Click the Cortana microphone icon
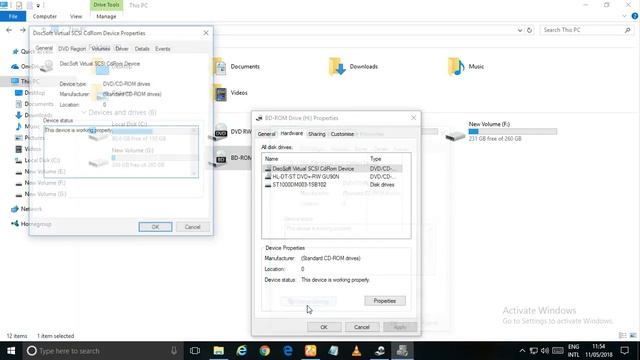The width and height of the screenshot is (640, 360). click(x=174, y=351)
